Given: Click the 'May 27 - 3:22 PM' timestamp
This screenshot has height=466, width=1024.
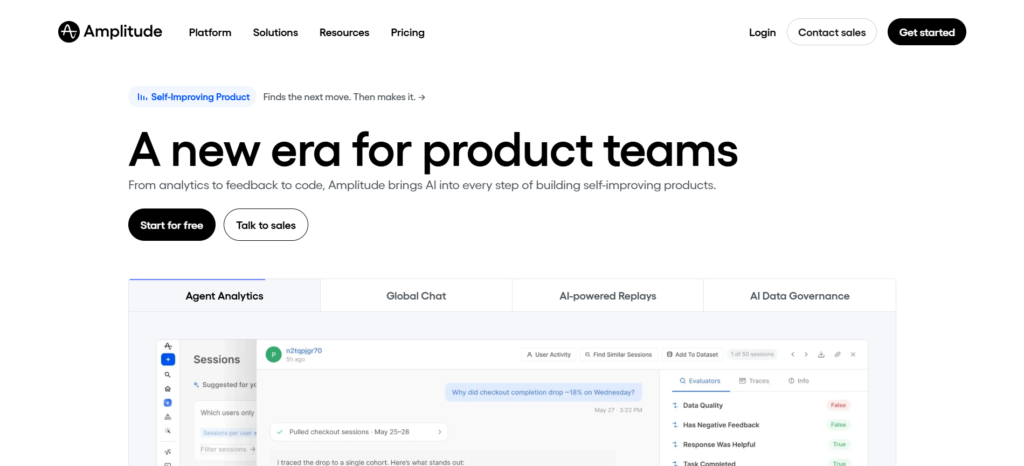Looking at the screenshot, I should click(x=618, y=410).
